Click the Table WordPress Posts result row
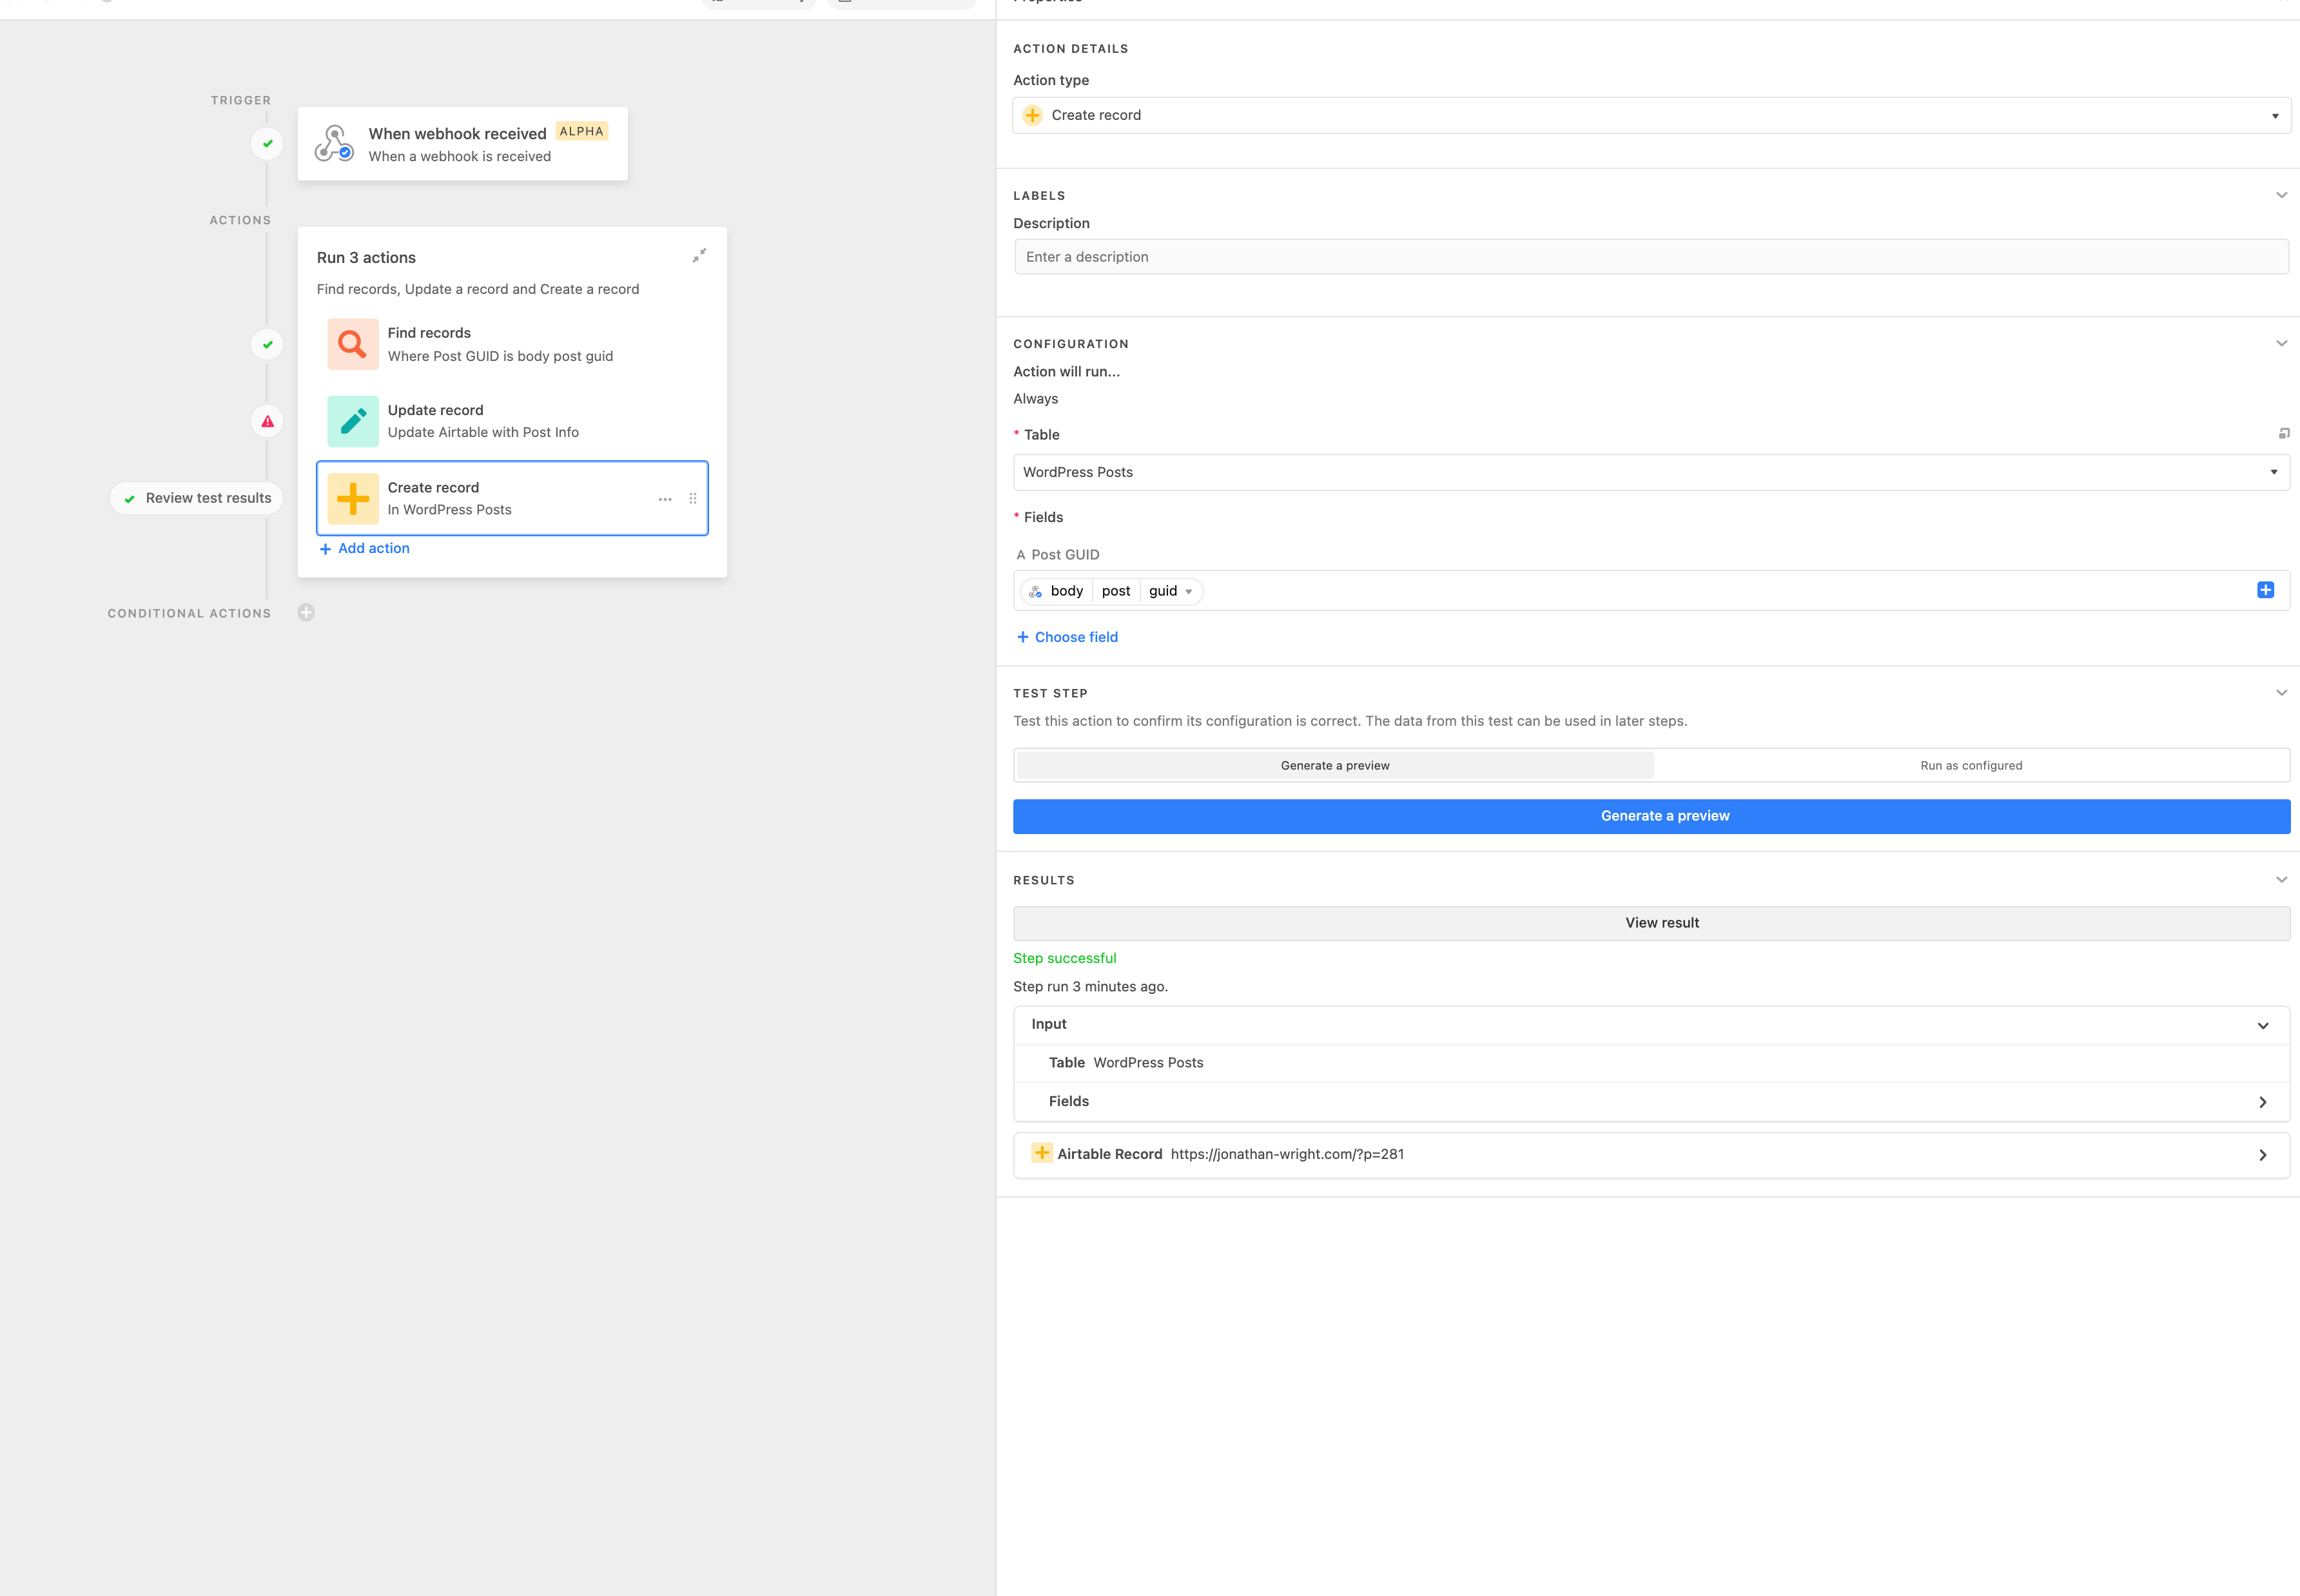The image size is (2300, 1596). pyautogui.click(x=1651, y=1063)
